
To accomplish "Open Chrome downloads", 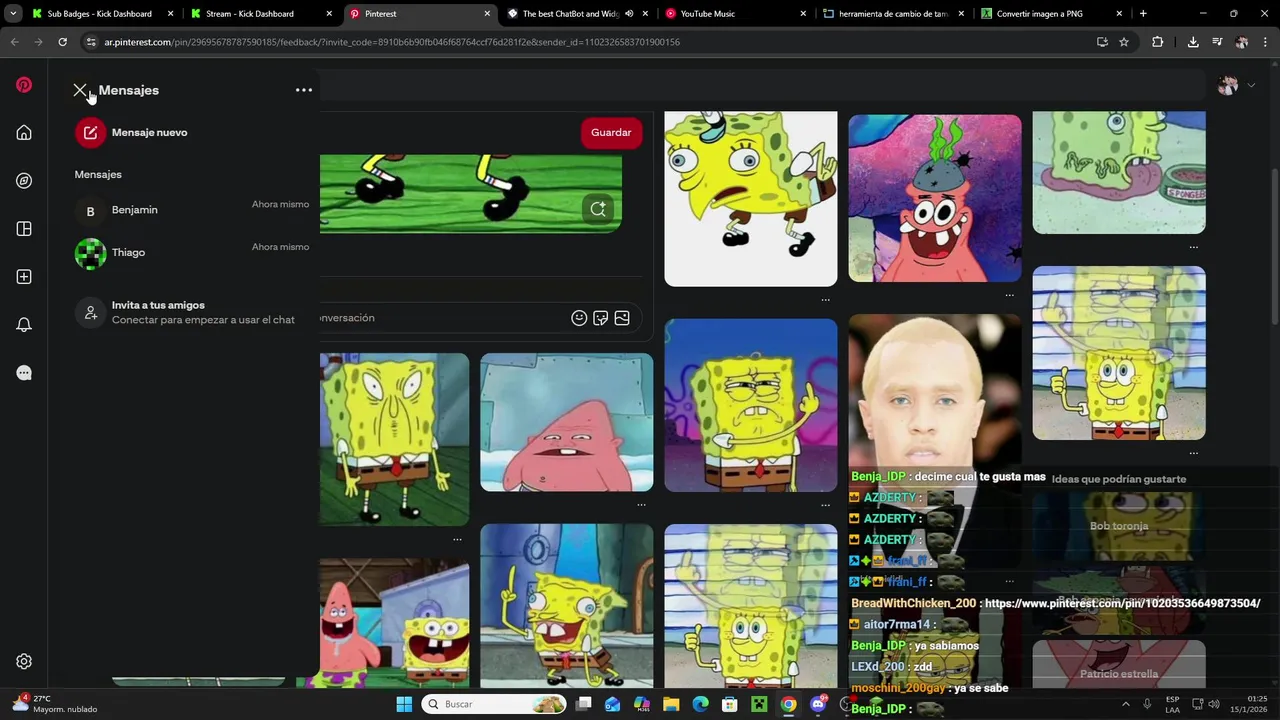I will [x=1193, y=42].
